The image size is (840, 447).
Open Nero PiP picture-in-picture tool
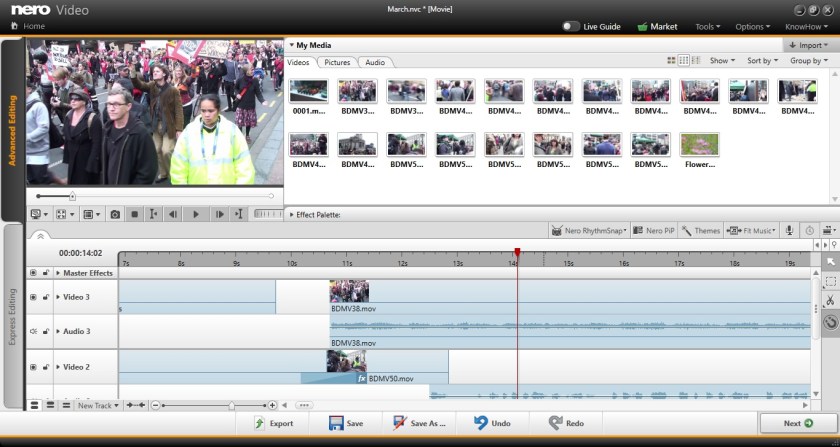[x=654, y=231]
